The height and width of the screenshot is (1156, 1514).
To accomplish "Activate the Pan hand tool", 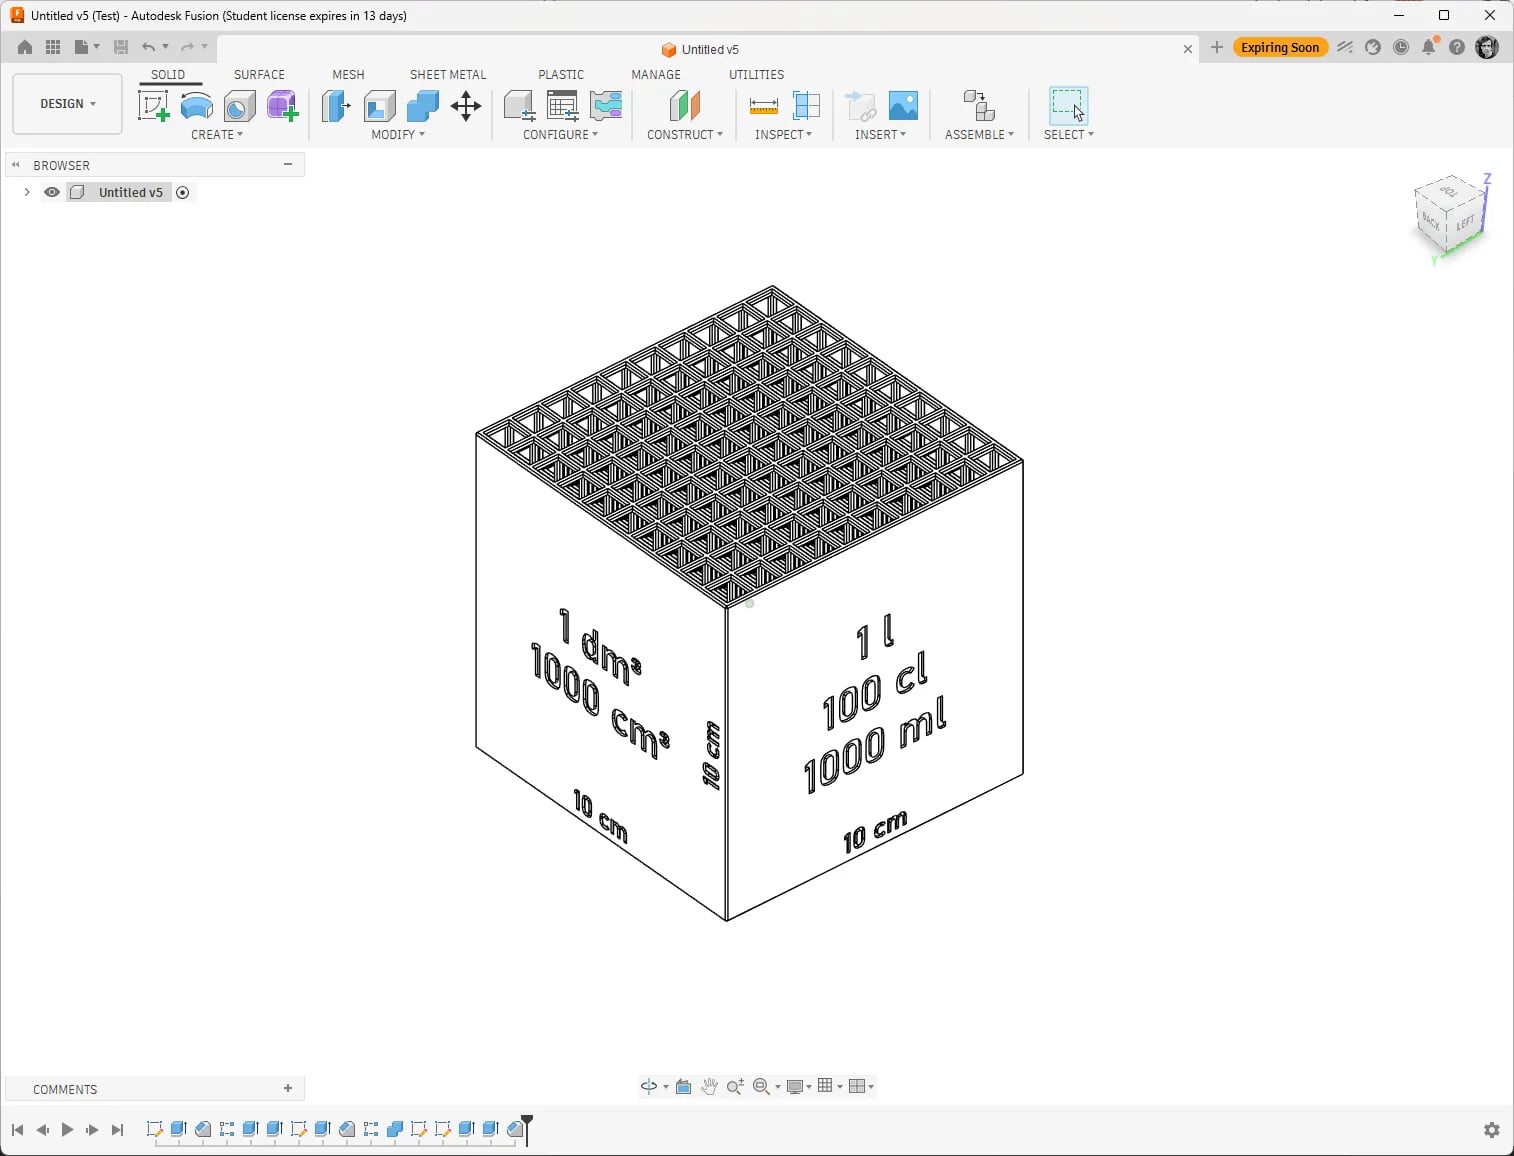I will pyautogui.click(x=709, y=1087).
